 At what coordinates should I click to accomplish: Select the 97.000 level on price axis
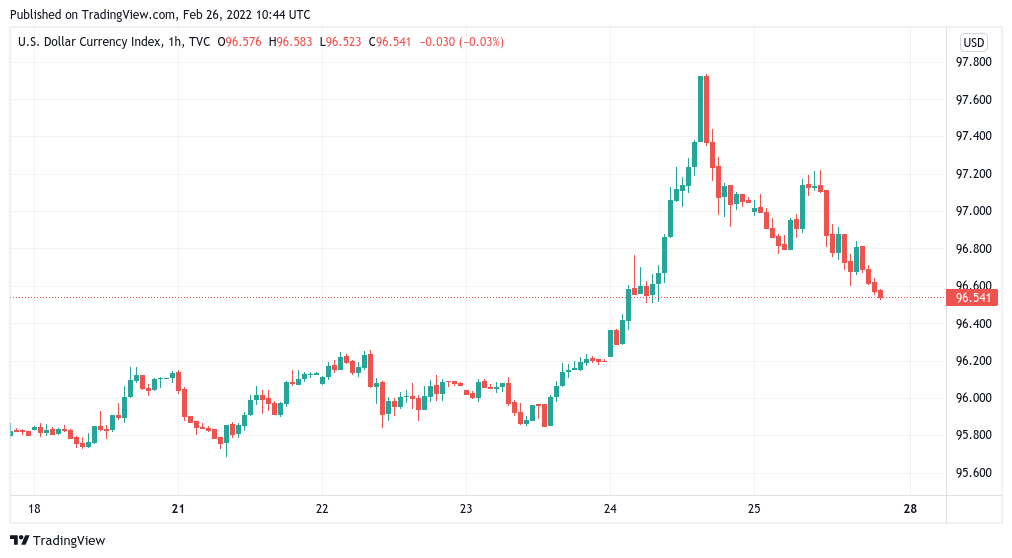973,211
